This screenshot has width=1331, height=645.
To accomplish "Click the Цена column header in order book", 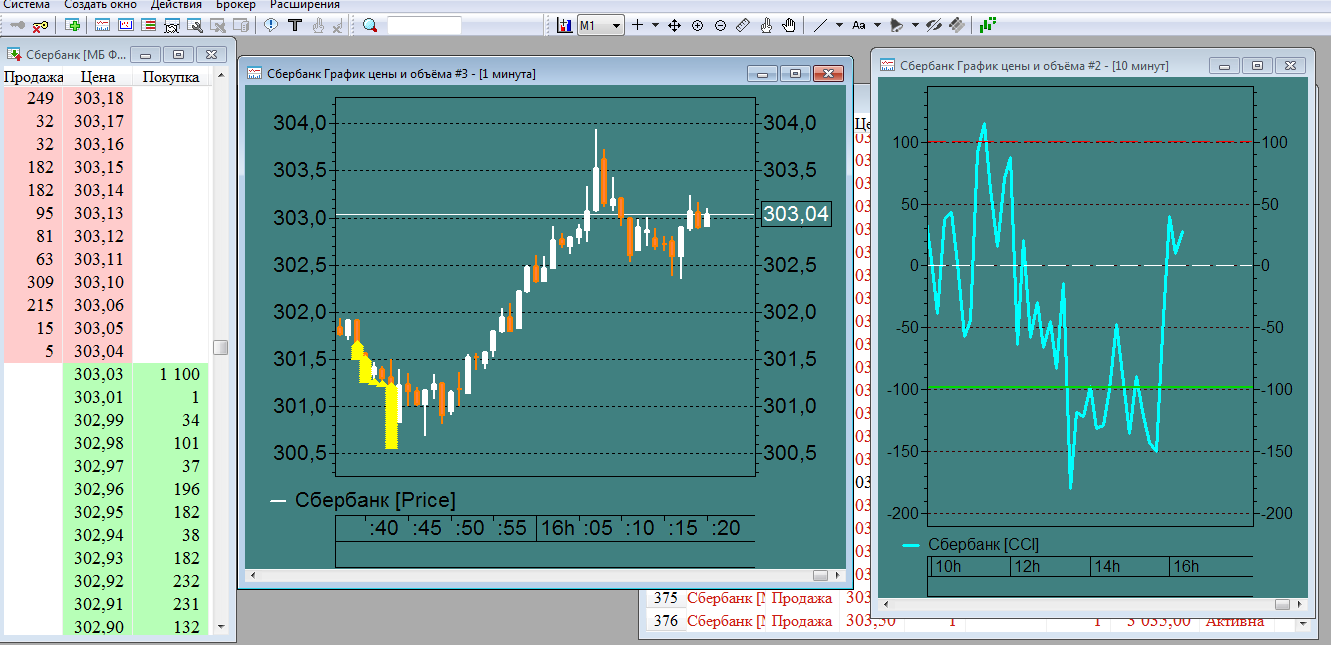I will pos(97,77).
